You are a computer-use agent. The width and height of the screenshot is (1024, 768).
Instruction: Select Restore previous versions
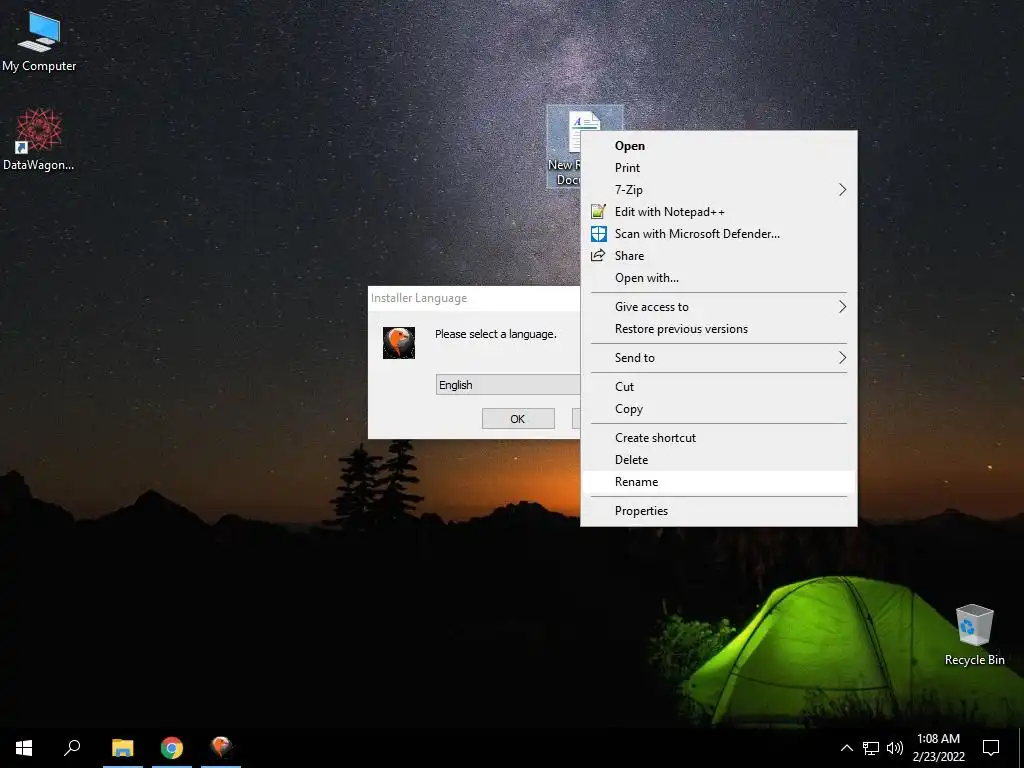pyautogui.click(x=718, y=329)
